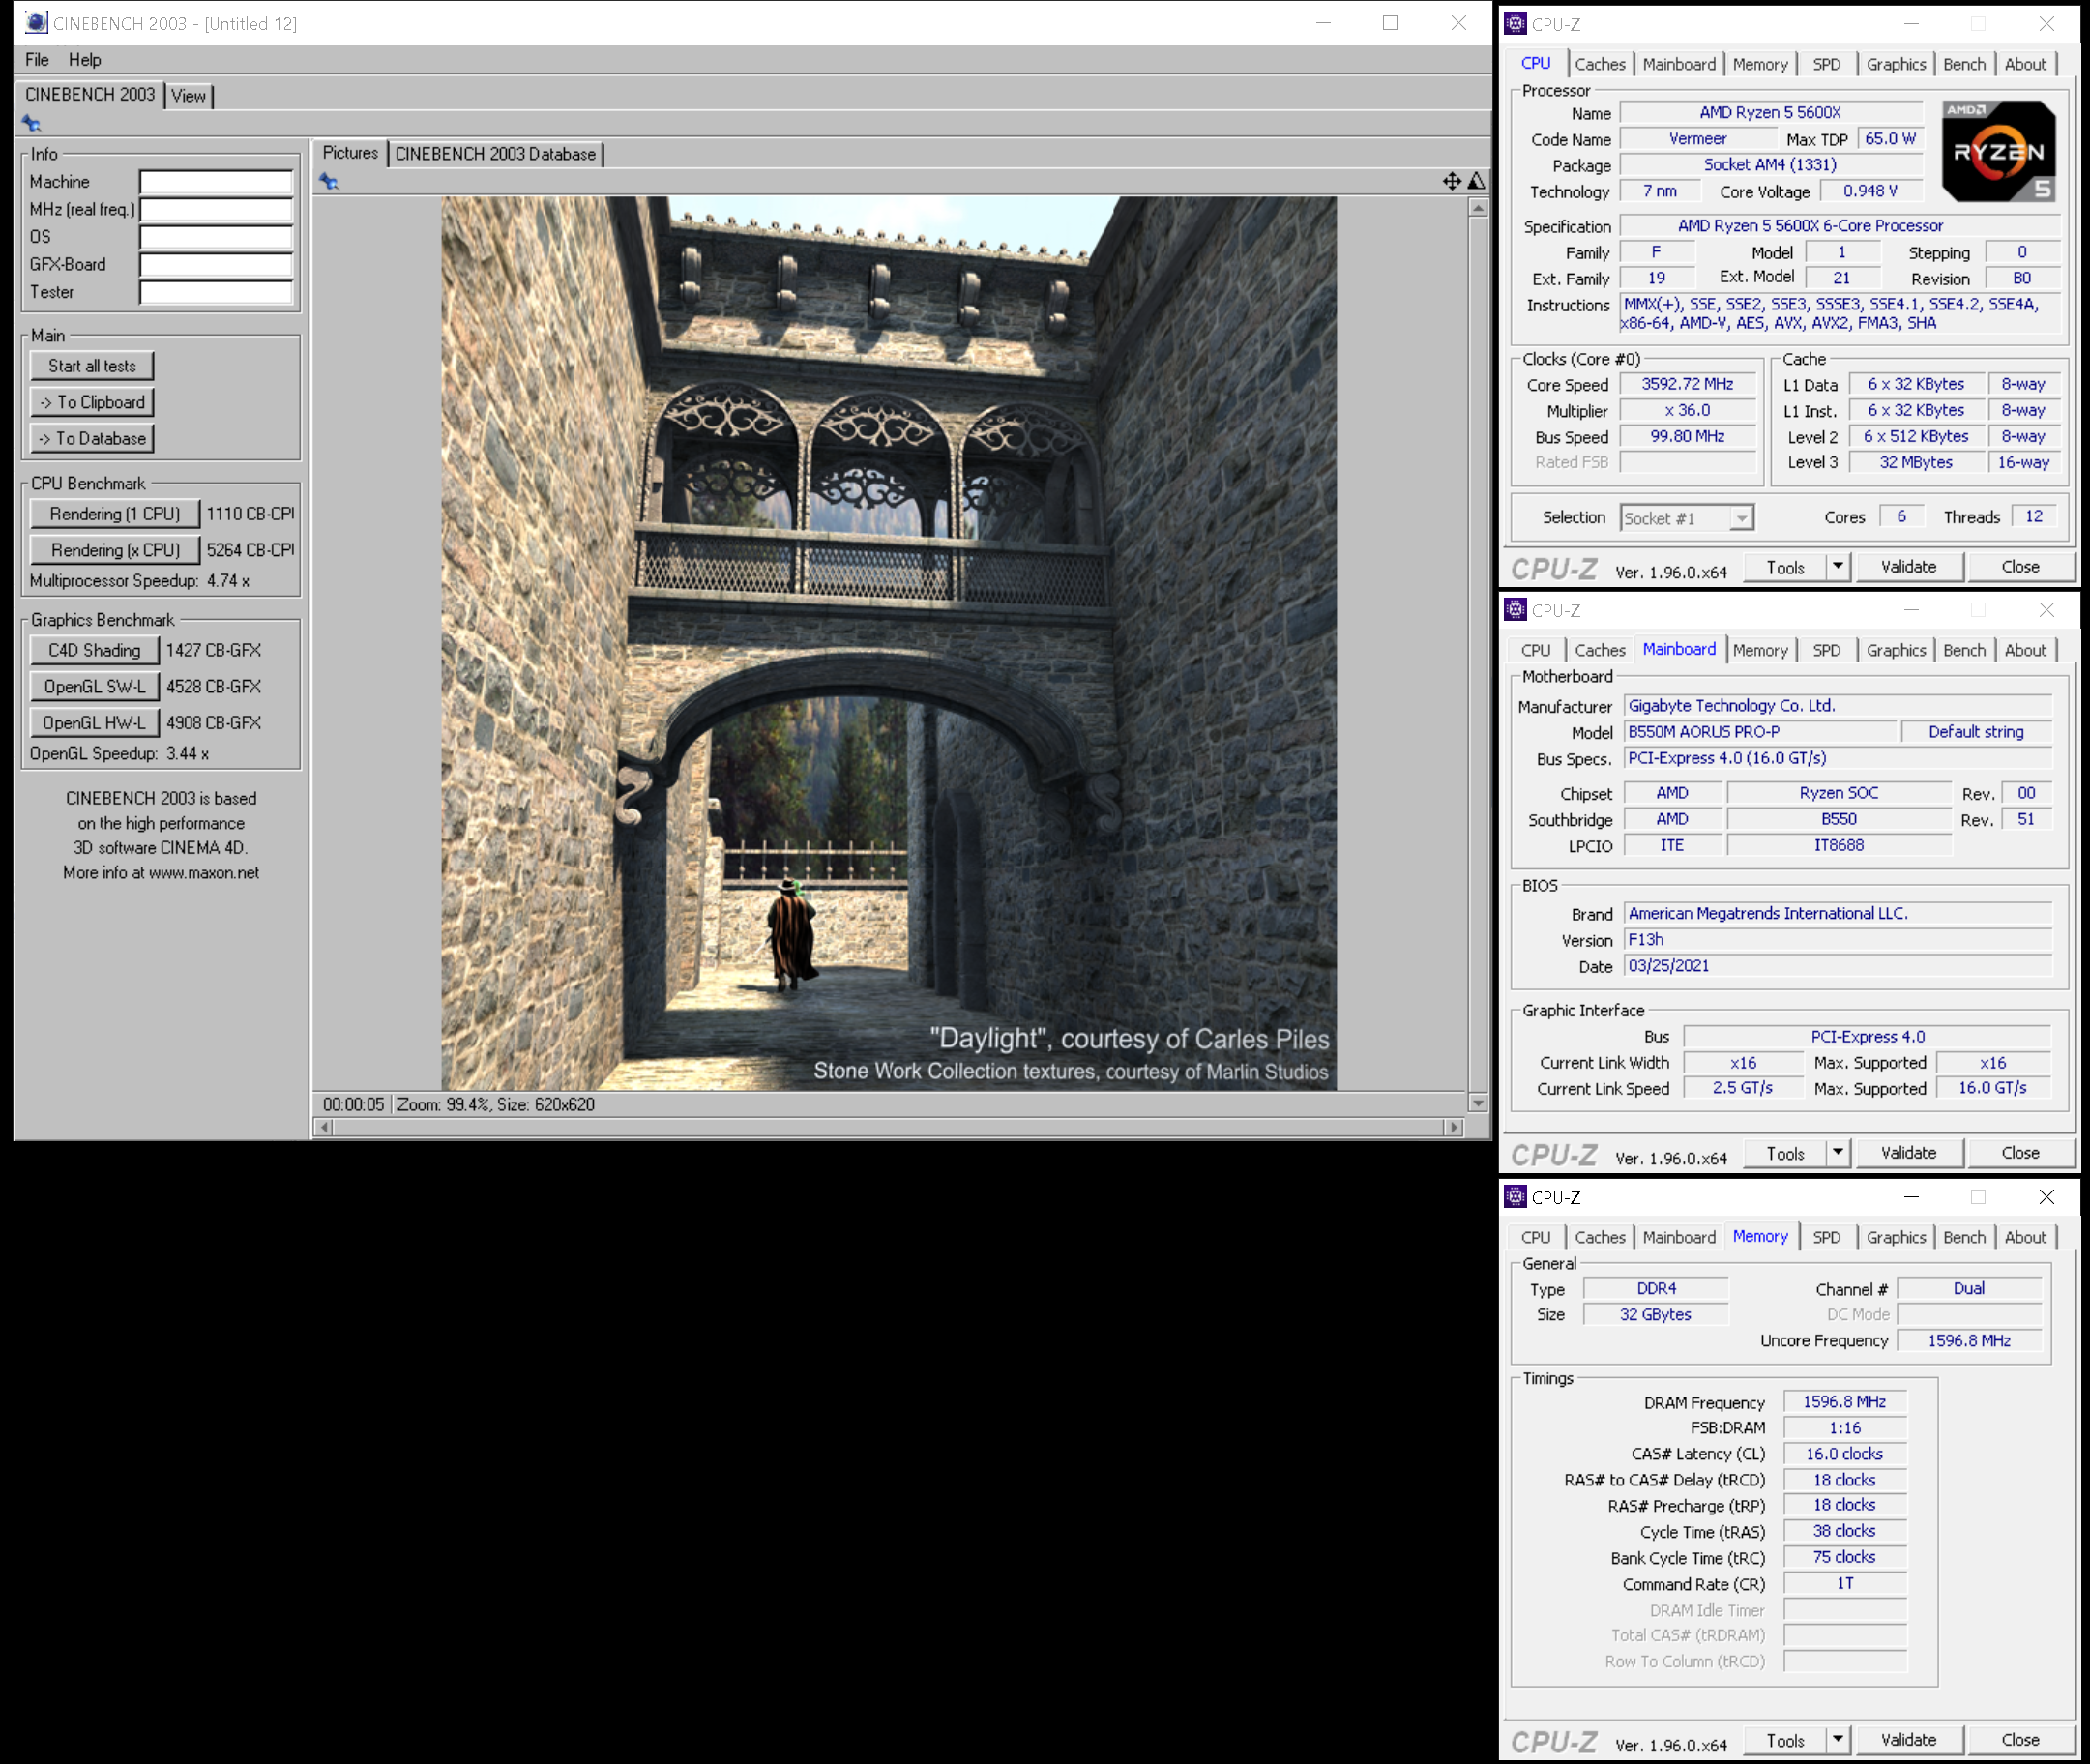Image resolution: width=2090 pixels, height=1764 pixels.
Task: Switch to the View tab in CINEBENCH
Action: coord(188,96)
